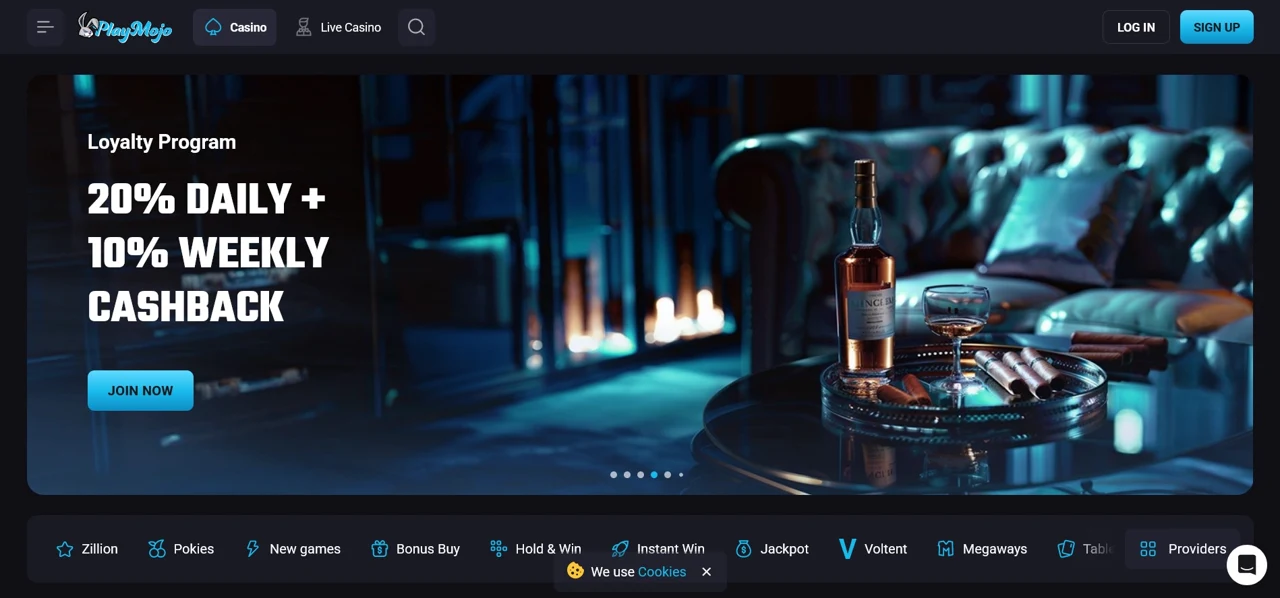This screenshot has width=1280, height=598.
Task: Switch to the Live Casino tab
Action: (x=338, y=27)
